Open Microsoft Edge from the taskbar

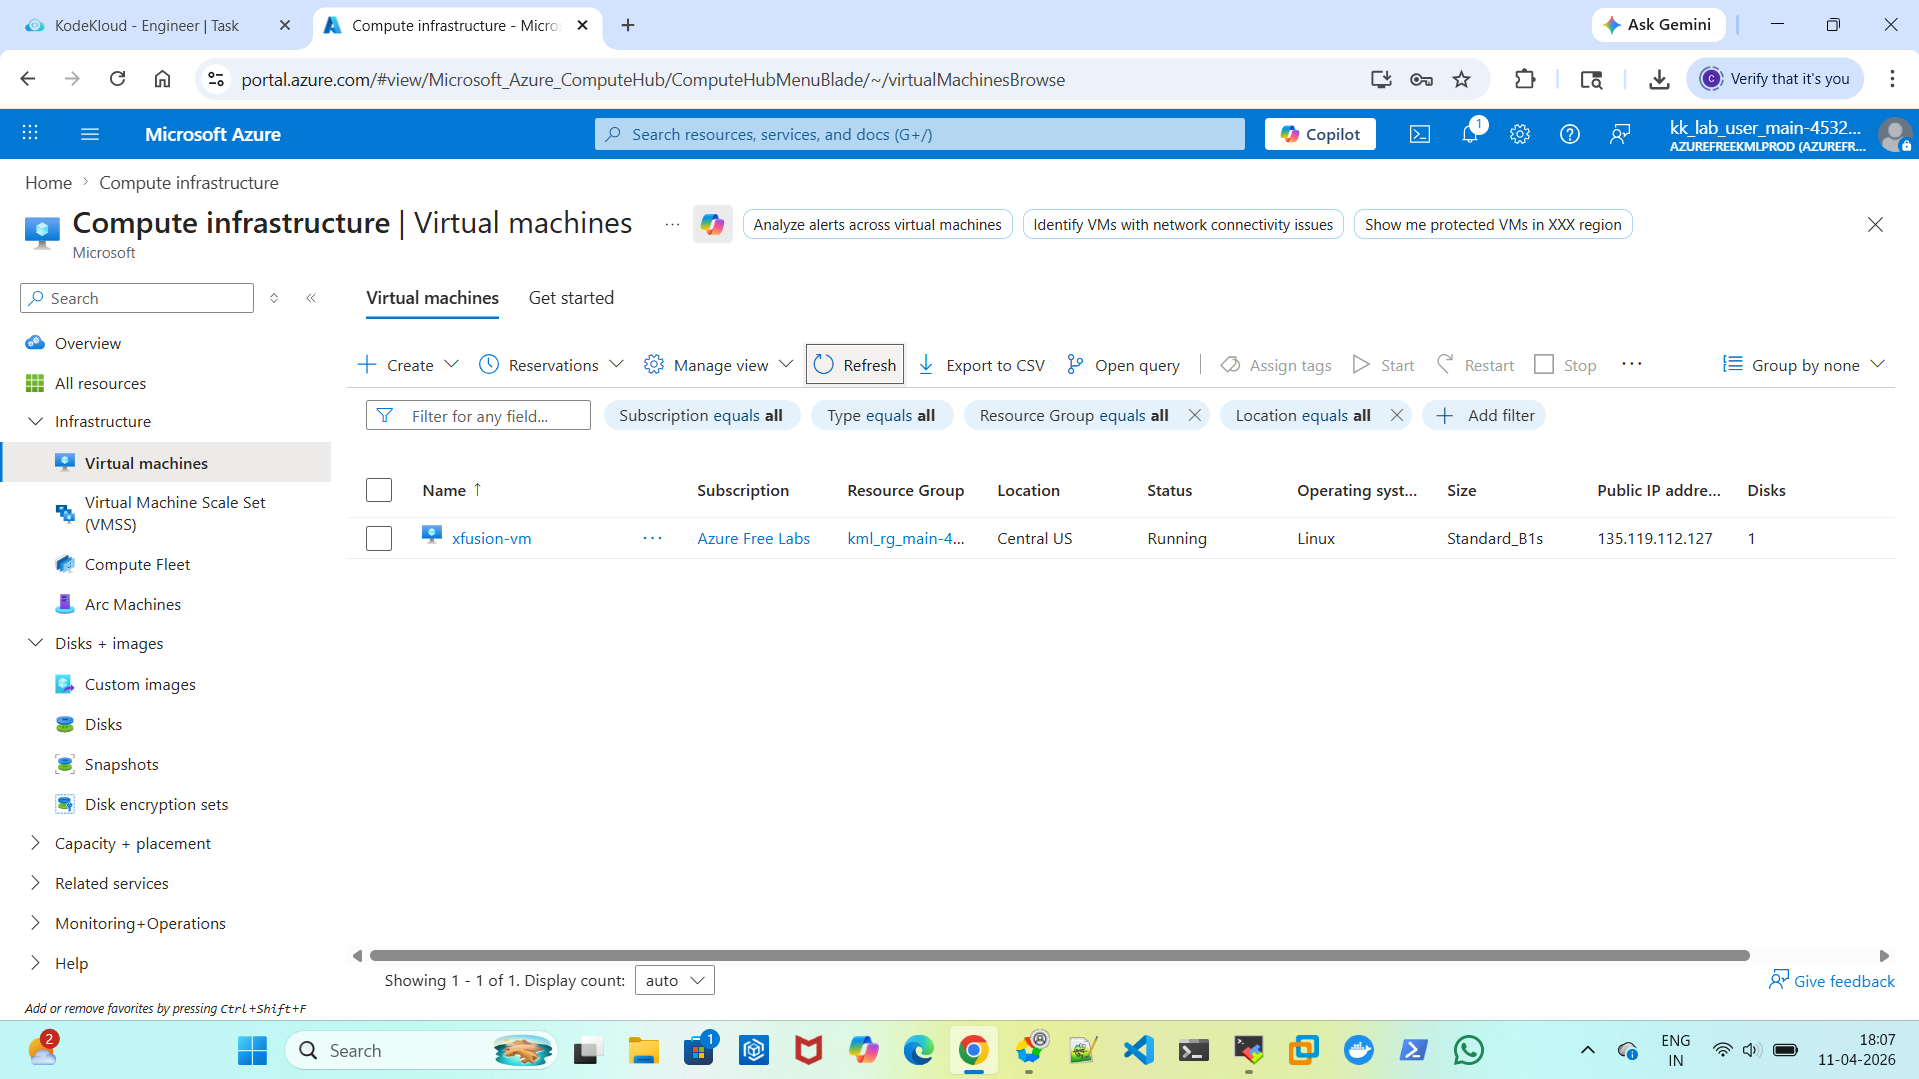(x=919, y=1050)
